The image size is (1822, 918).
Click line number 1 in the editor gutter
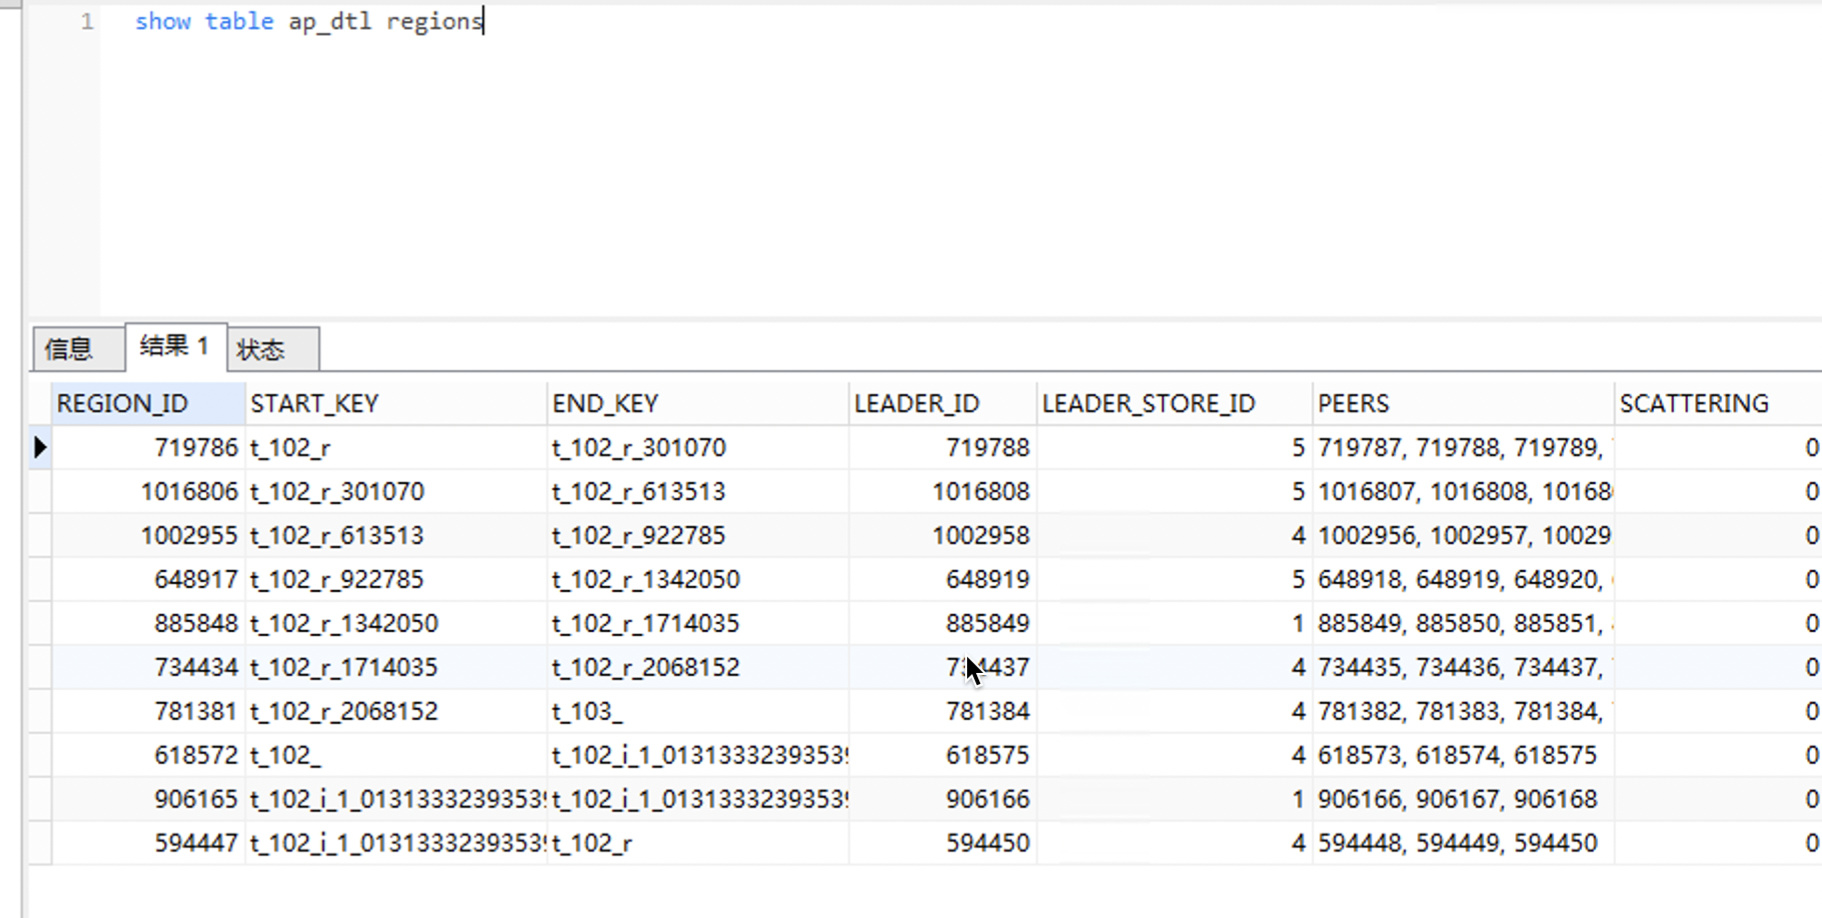87,22
